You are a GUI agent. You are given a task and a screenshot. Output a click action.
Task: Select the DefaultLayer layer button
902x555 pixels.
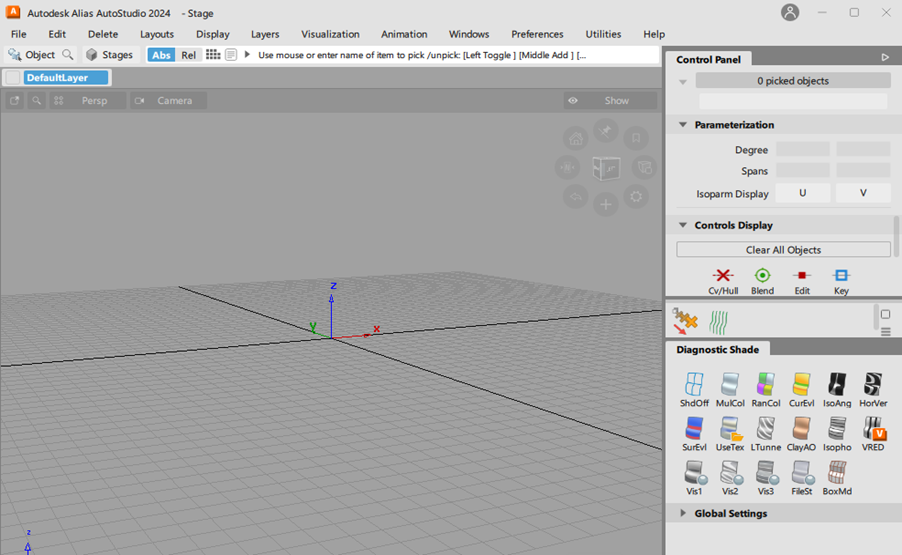(66, 78)
